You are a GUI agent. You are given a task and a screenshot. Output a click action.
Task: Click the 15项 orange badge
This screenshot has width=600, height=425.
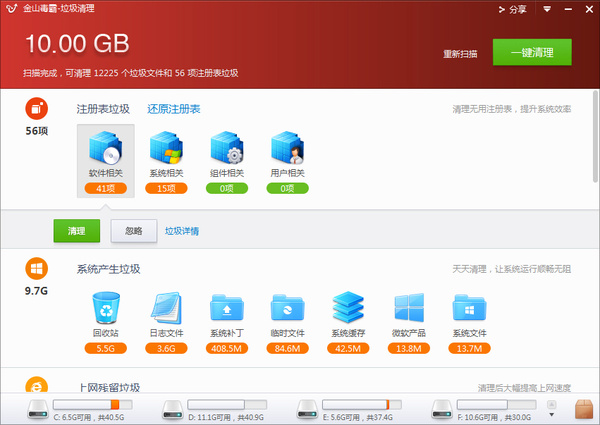pyautogui.click(x=166, y=188)
